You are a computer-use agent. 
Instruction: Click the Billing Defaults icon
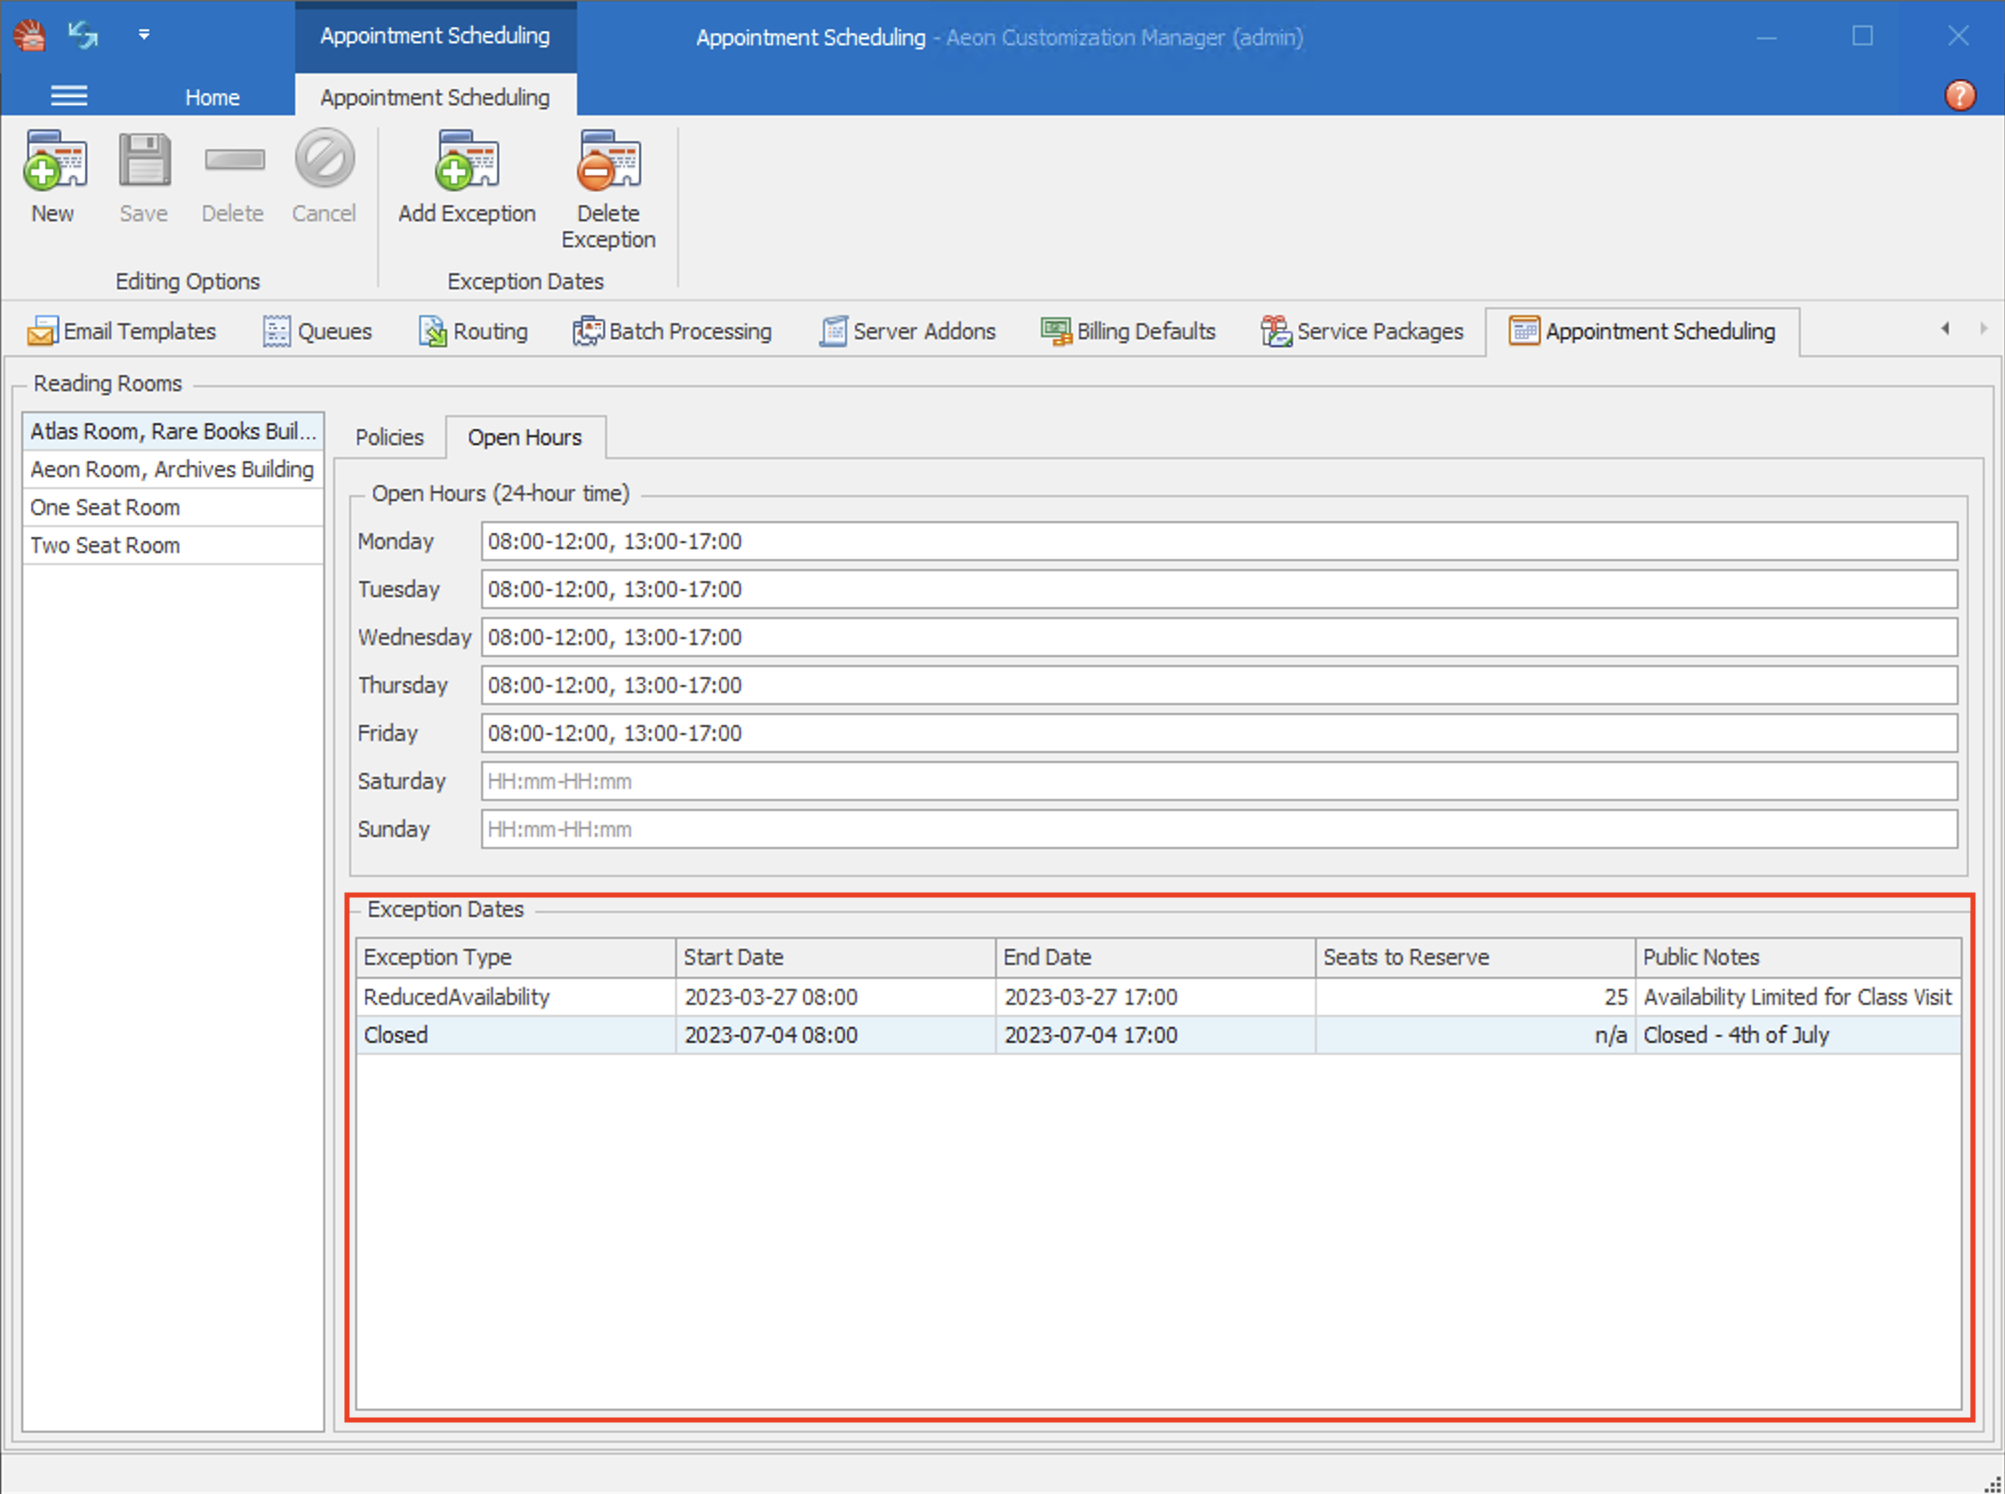(1055, 330)
